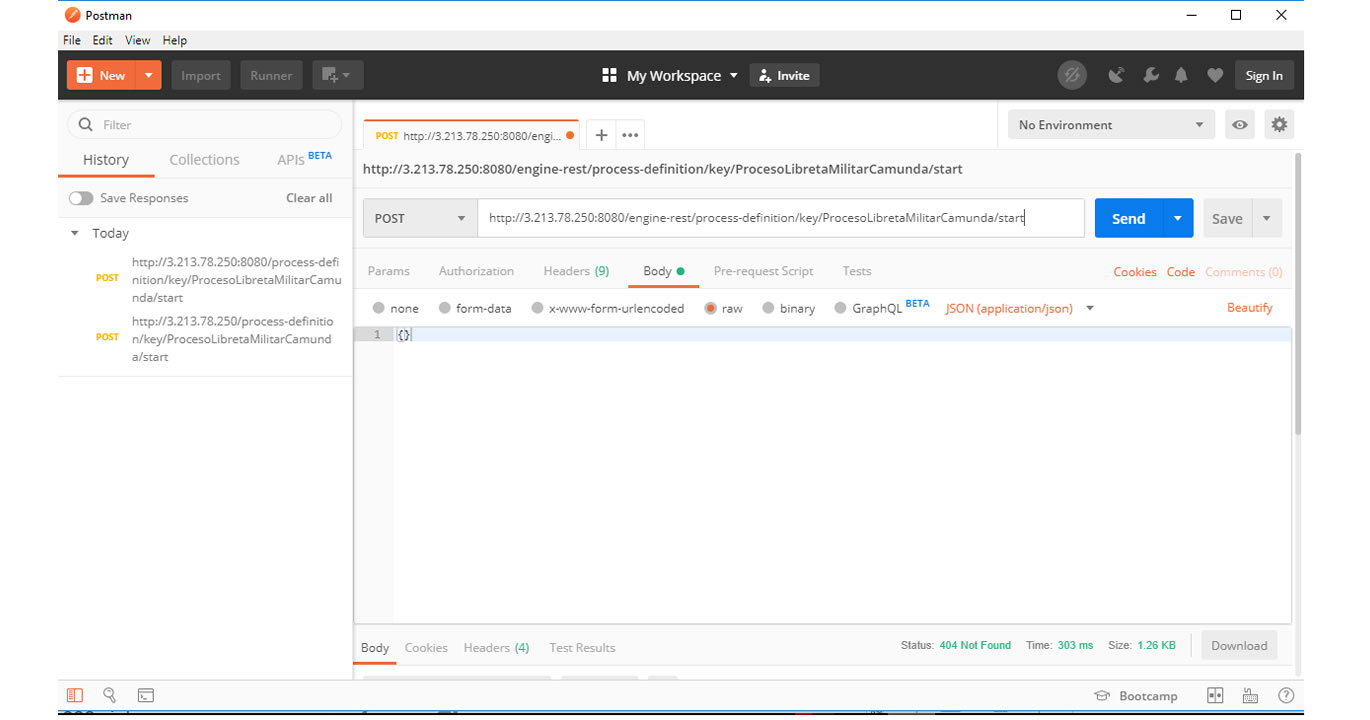Viewport: 1370px width, 720px height.
Task: Open the Find and Replace magnifier icon
Action: click(x=110, y=695)
